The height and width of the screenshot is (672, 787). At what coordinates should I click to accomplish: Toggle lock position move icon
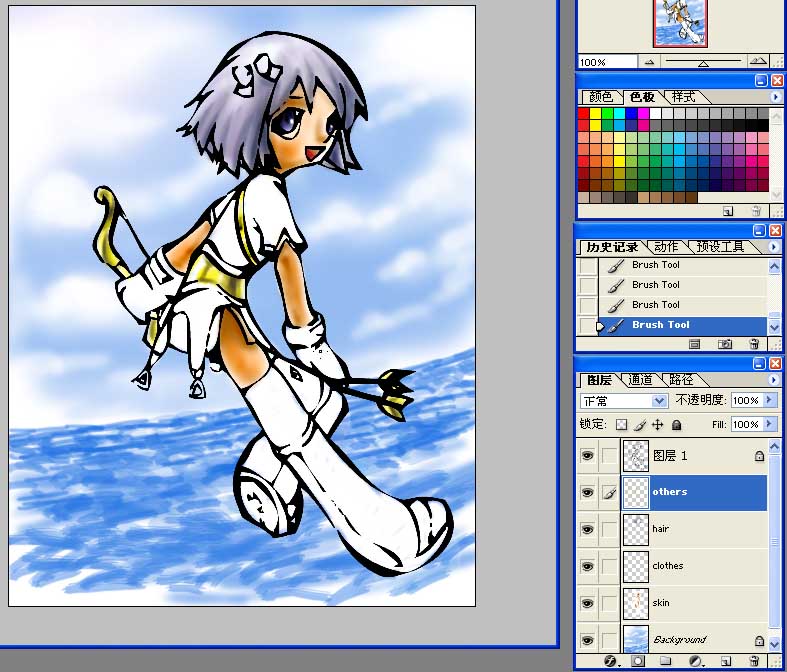click(658, 425)
